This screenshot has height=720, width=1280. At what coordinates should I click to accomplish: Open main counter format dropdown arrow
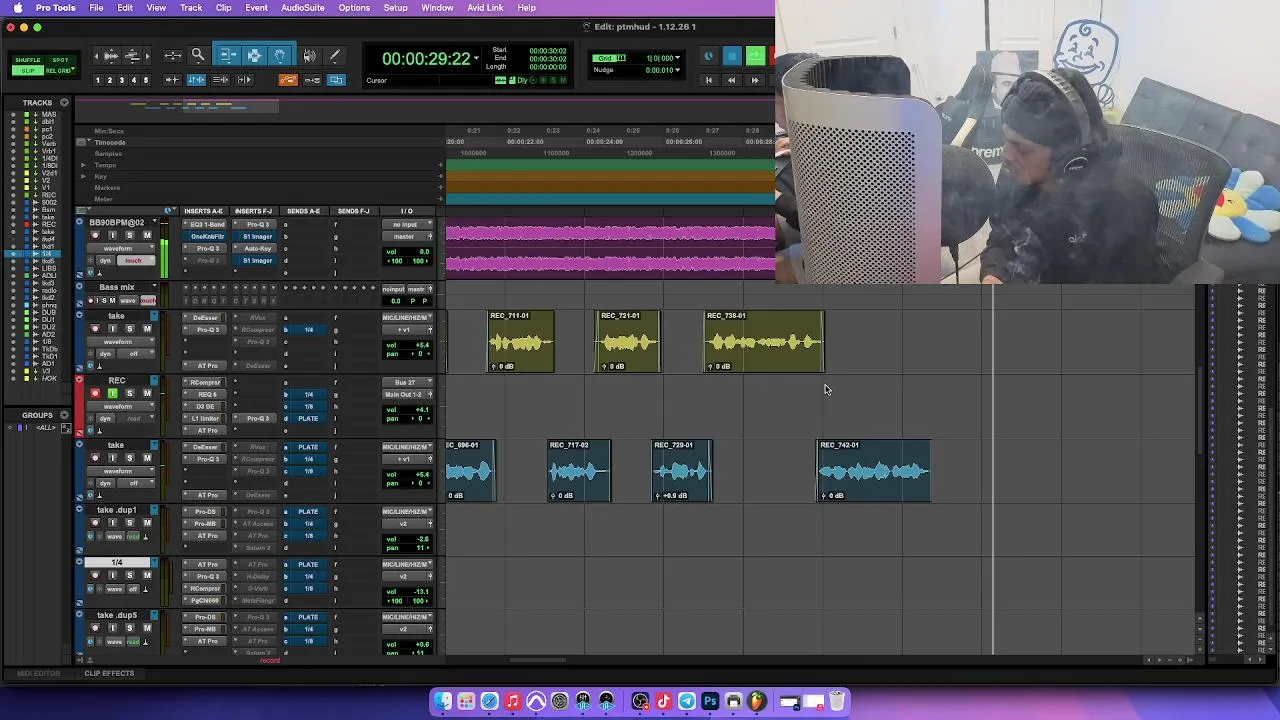476,59
